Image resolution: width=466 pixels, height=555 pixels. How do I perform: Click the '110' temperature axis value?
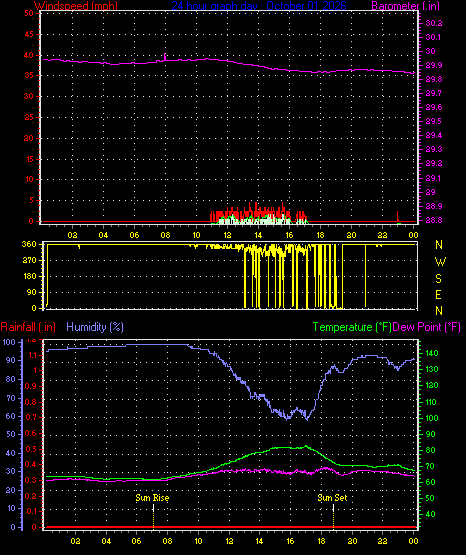(432, 402)
